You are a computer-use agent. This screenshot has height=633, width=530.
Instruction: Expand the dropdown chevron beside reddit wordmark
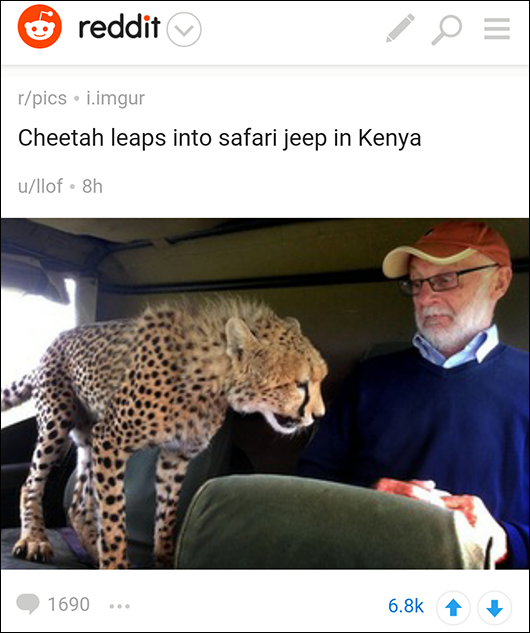(184, 29)
